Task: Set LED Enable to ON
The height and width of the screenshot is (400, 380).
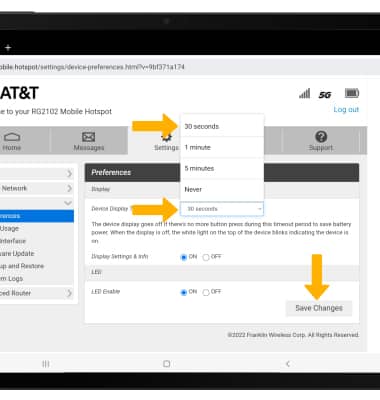Action: [x=183, y=292]
